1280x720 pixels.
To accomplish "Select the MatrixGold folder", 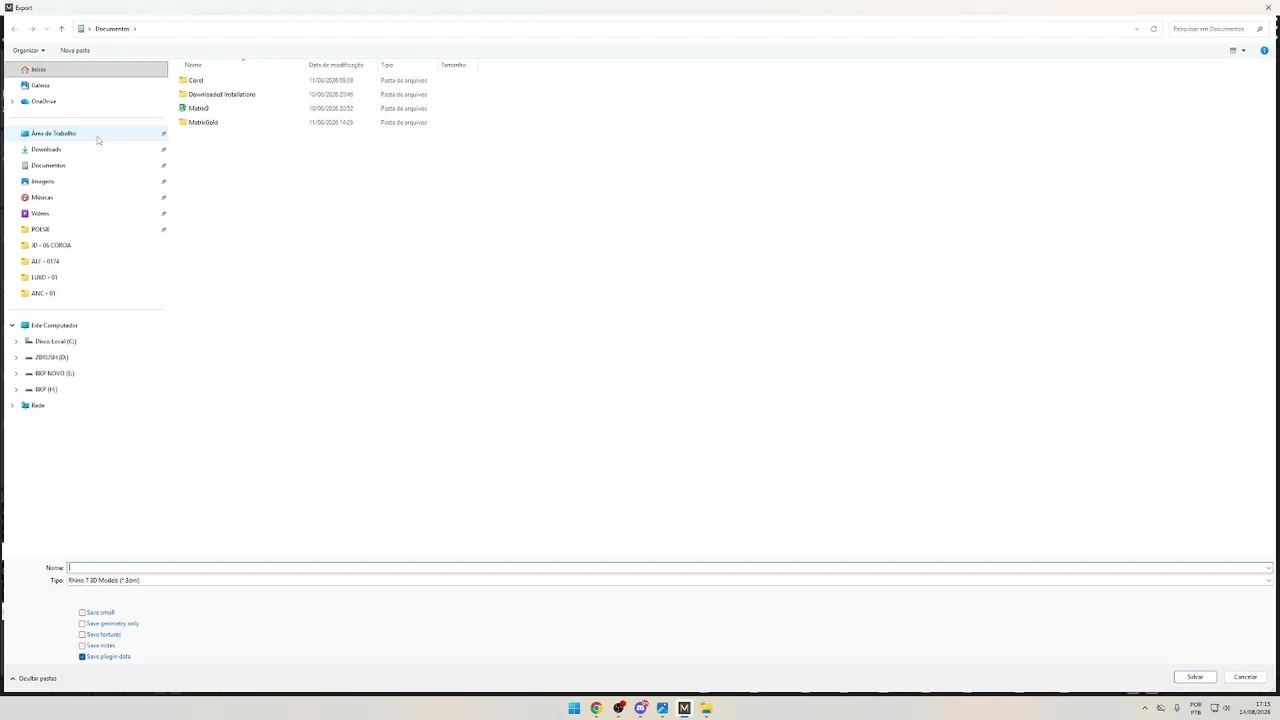I will 203,122.
